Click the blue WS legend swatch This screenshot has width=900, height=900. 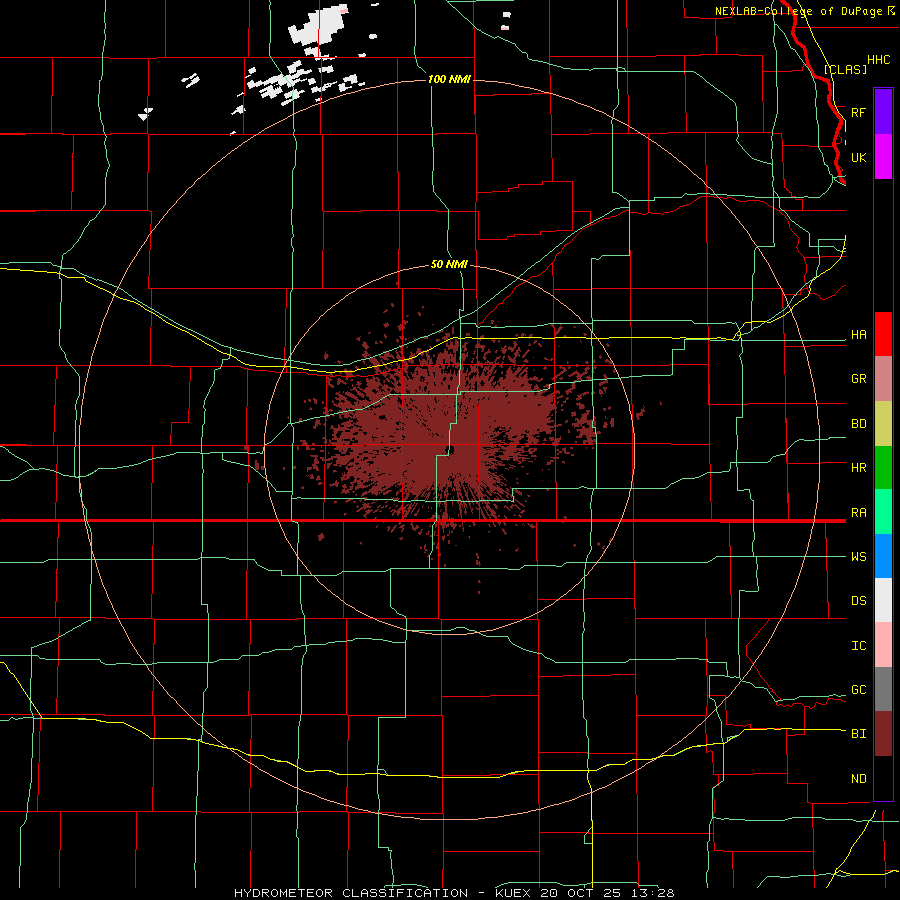click(x=883, y=556)
